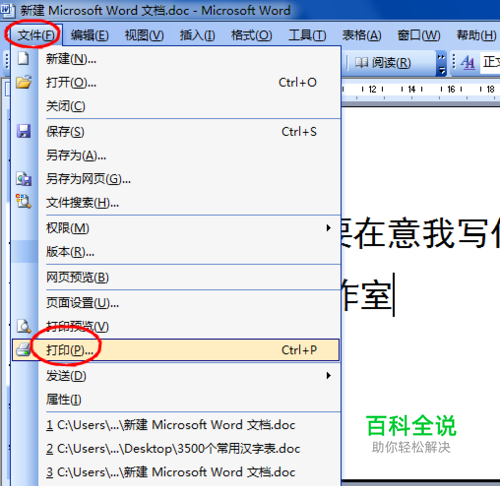Select 文件搜索(H)... menu entry
Image resolution: width=500 pixels, height=486 pixels.
point(176,203)
